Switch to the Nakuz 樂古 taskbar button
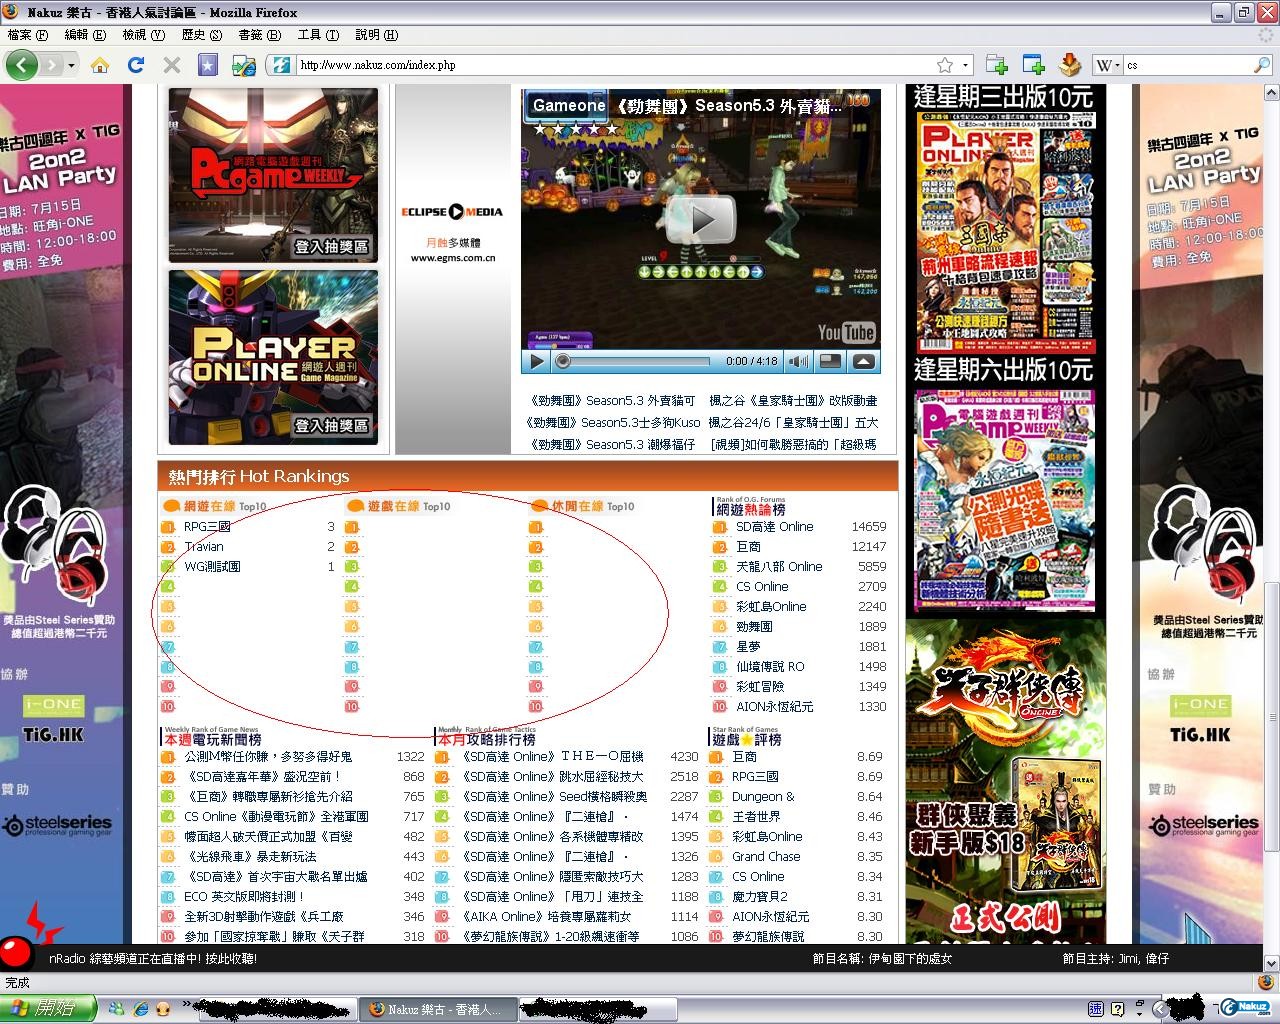Viewport: 1280px width, 1024px height. coord(438,1009)
